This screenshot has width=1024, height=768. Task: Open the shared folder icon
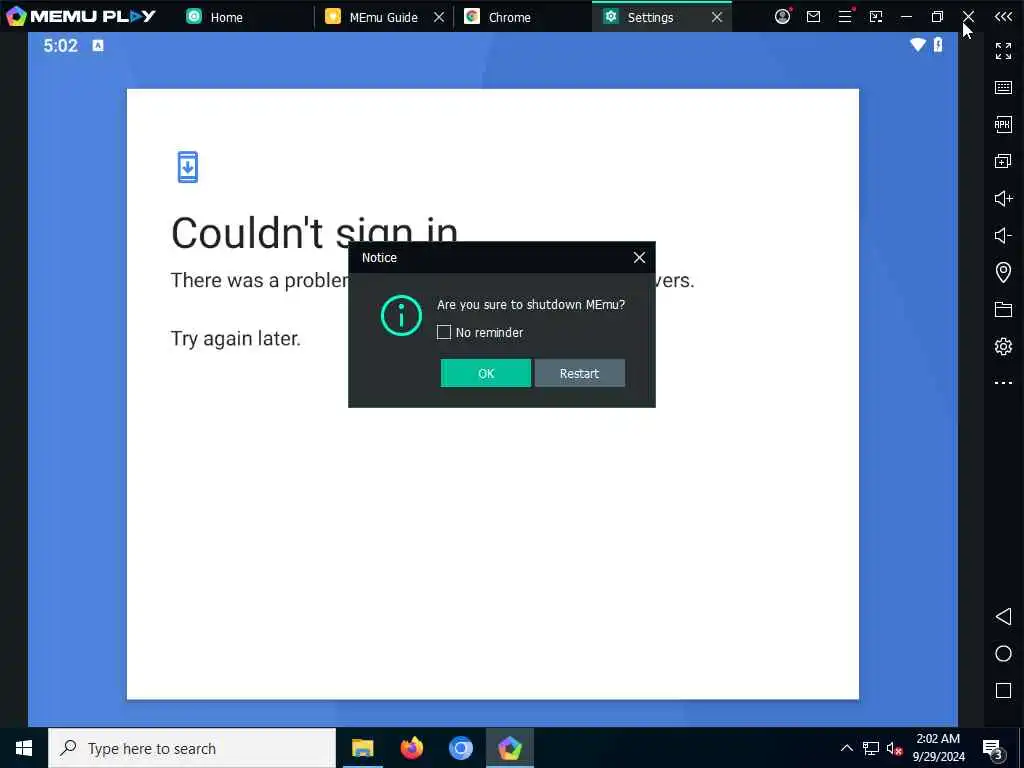coord(1003,309)
